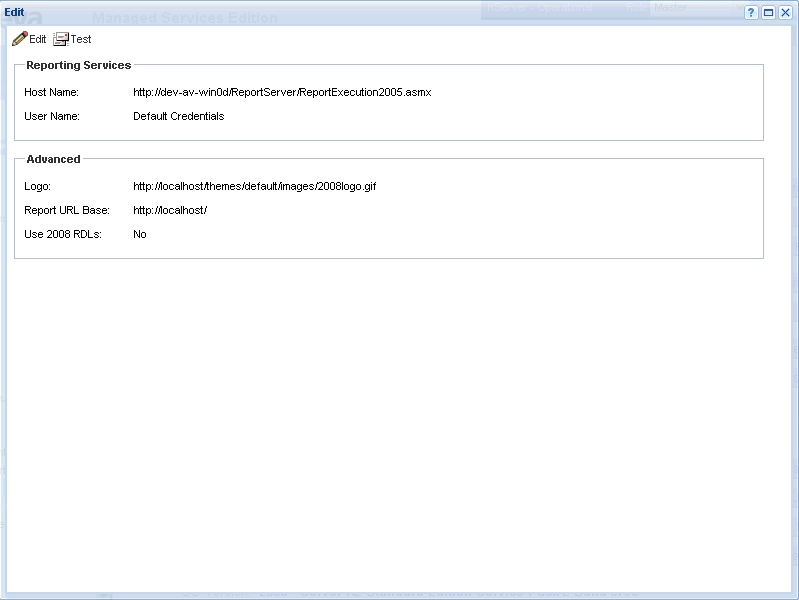The image size is (799, 600).
Task: Click the Use 2008 RDLs label
Action: pyautogui.click(x=63, y=234)
